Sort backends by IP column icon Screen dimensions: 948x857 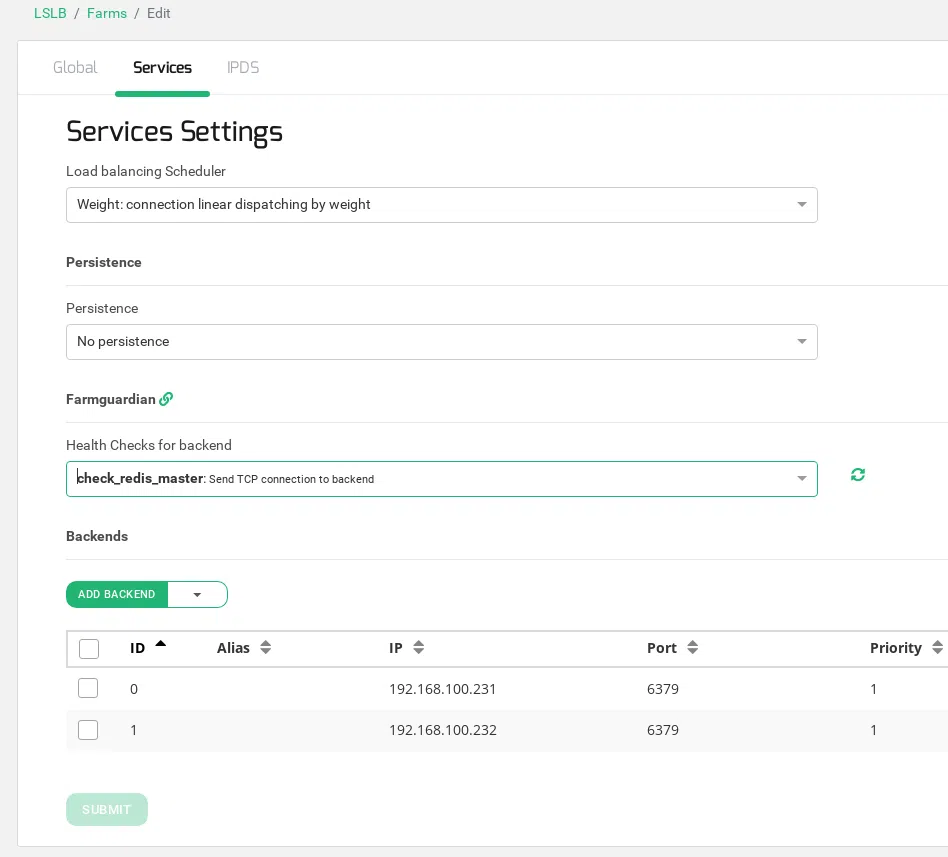point(418,648)
